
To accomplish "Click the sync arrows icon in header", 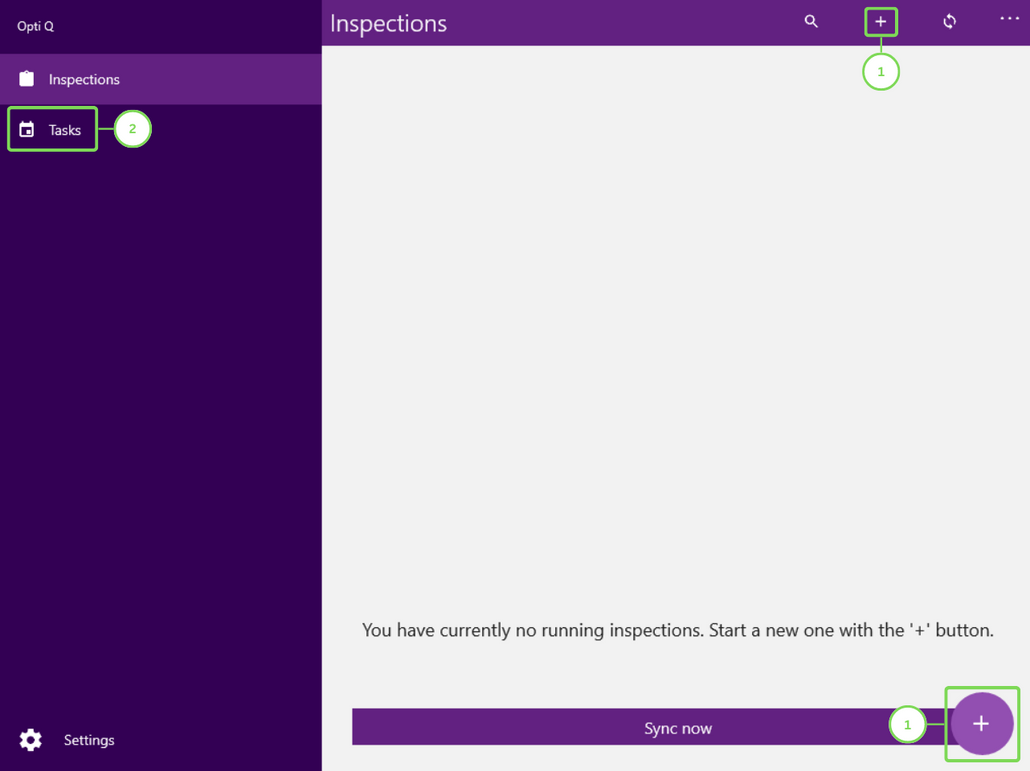I will click(x=949, y=21).
